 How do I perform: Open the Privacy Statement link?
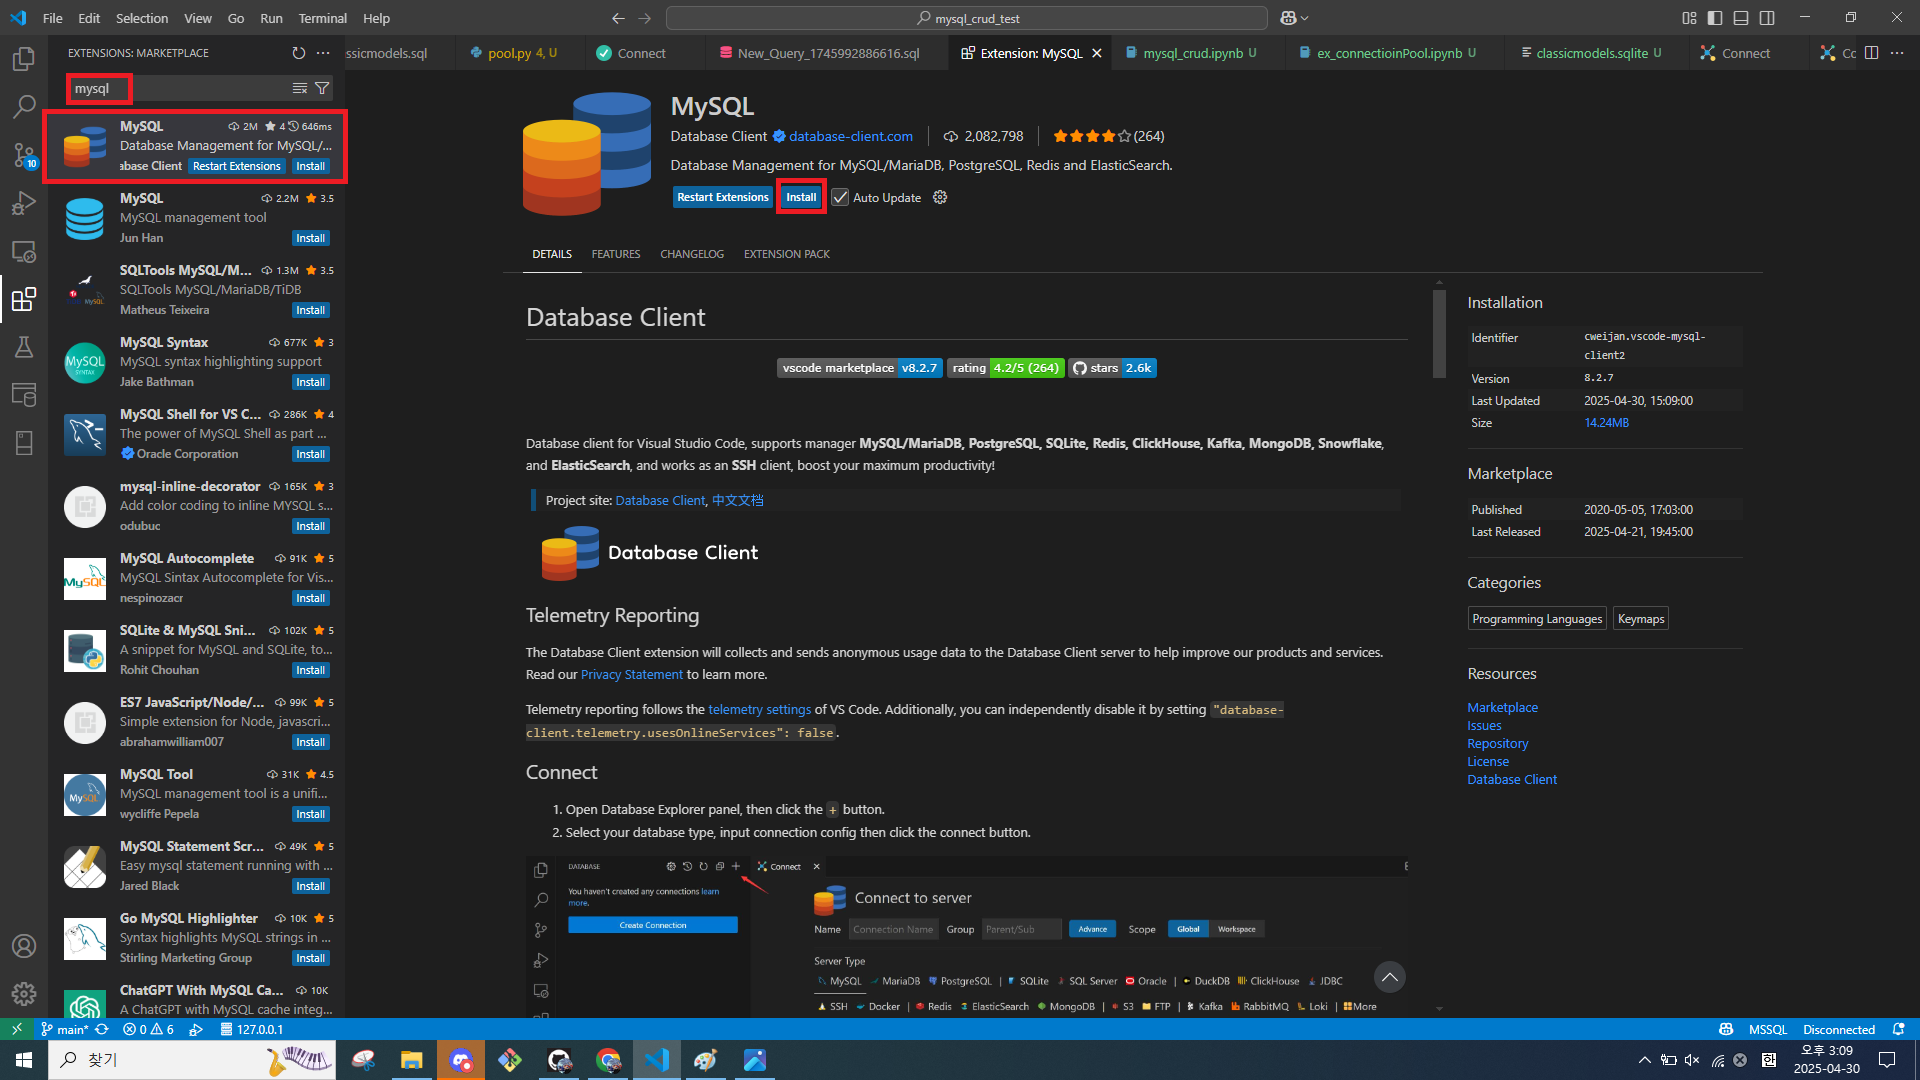pyautogui.click(x=631, y=675)
